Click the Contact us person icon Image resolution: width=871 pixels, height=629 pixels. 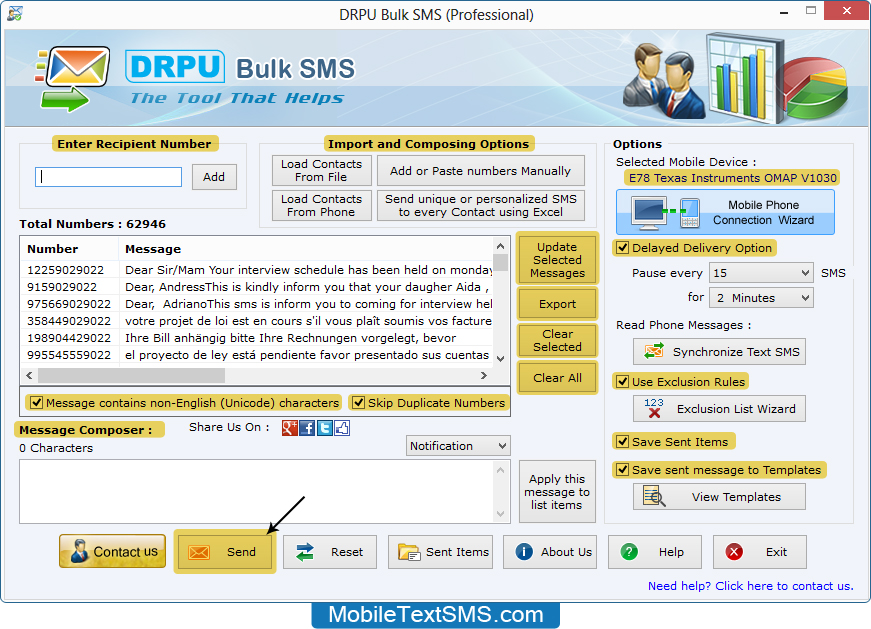79,551
